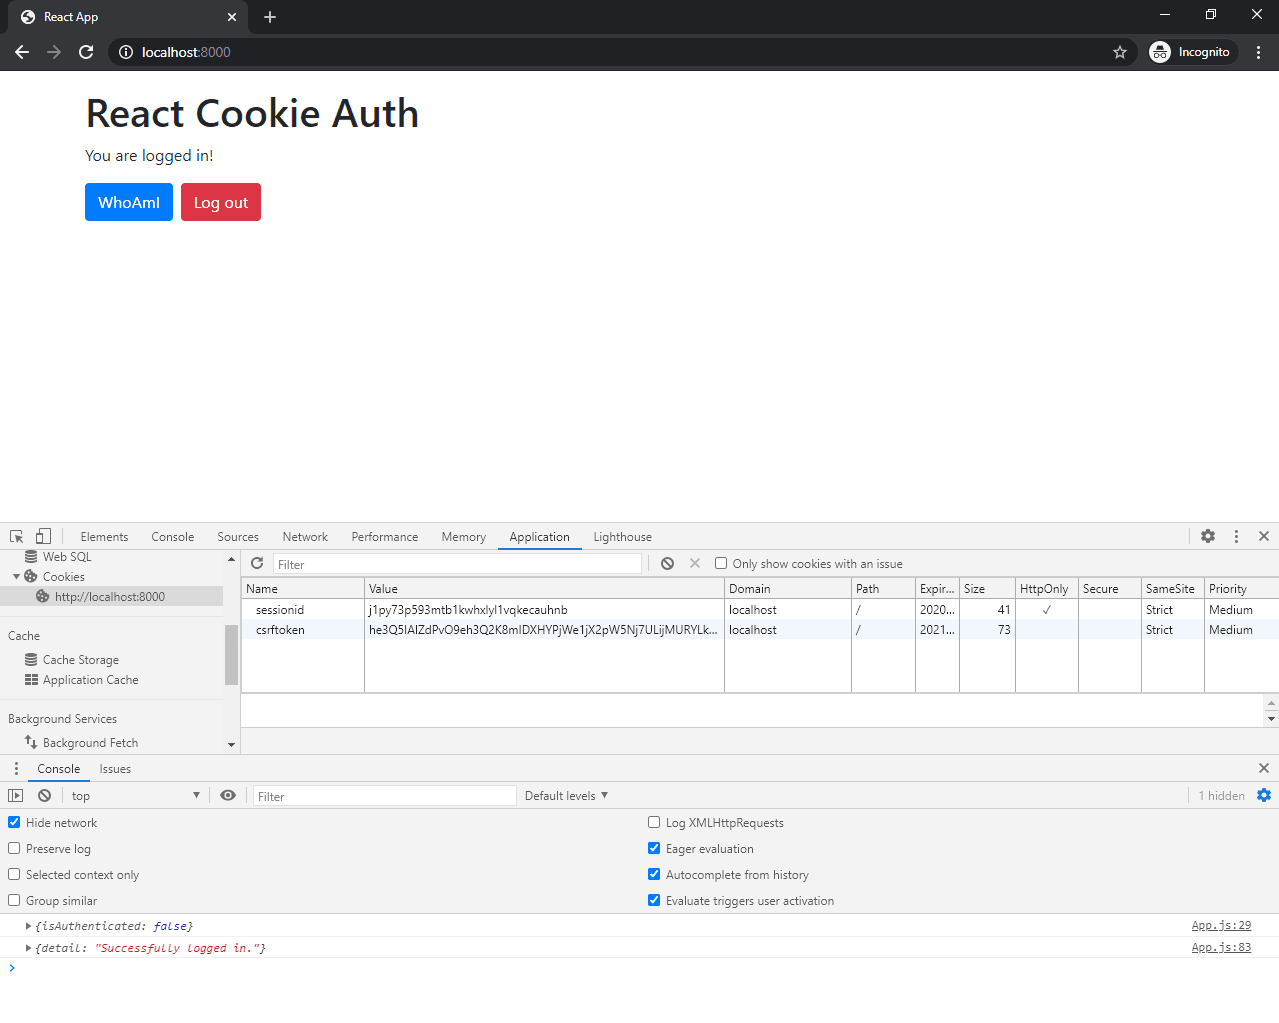Sort cookies by Name column
This screenshot has height=1023, width=1279.
[303, 588]
